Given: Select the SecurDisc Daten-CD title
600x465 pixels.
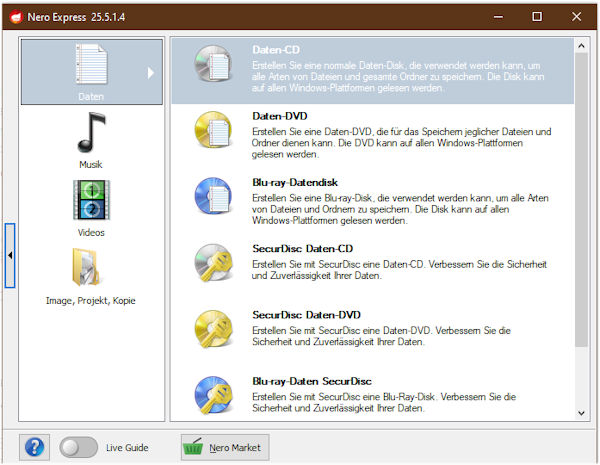Looking at the screenshot, I should (x=302, y=248).
